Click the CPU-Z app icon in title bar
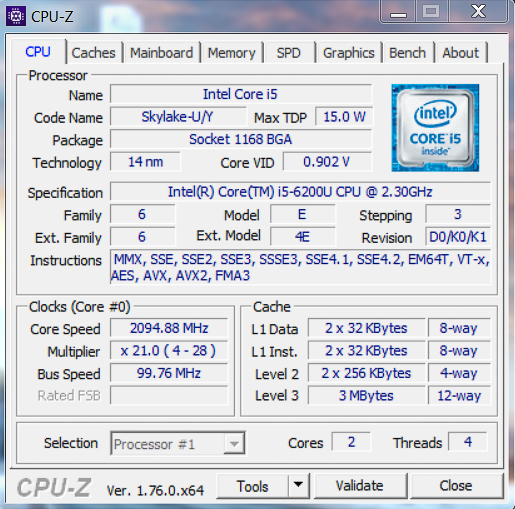Image resolution: width=515 pixels, height=509 pixels. (16, 16)
